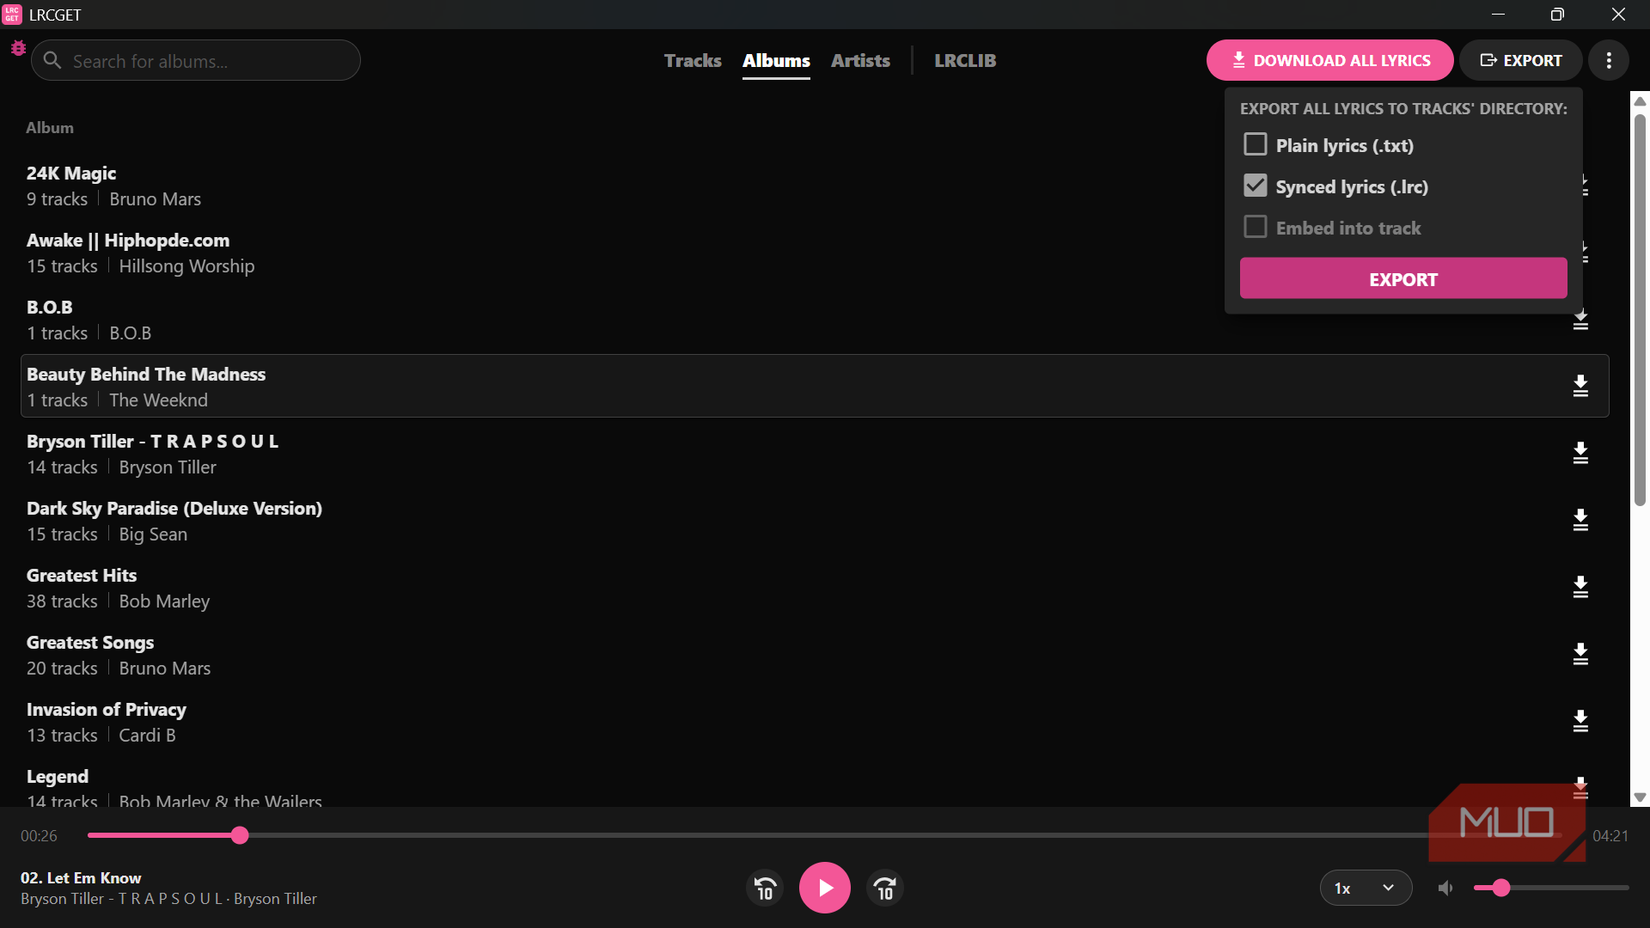This screenshot has height=928, width=1650.
Task: Download lyrics for Beauty Behind The Madness
Action: click(1580, 386)
